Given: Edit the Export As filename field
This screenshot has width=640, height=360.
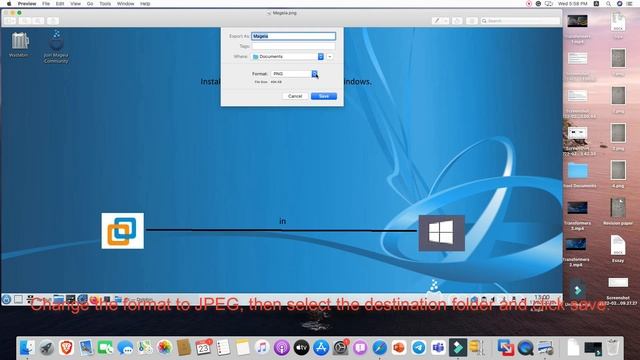Looking at the screenshot, I should (293, 36).
